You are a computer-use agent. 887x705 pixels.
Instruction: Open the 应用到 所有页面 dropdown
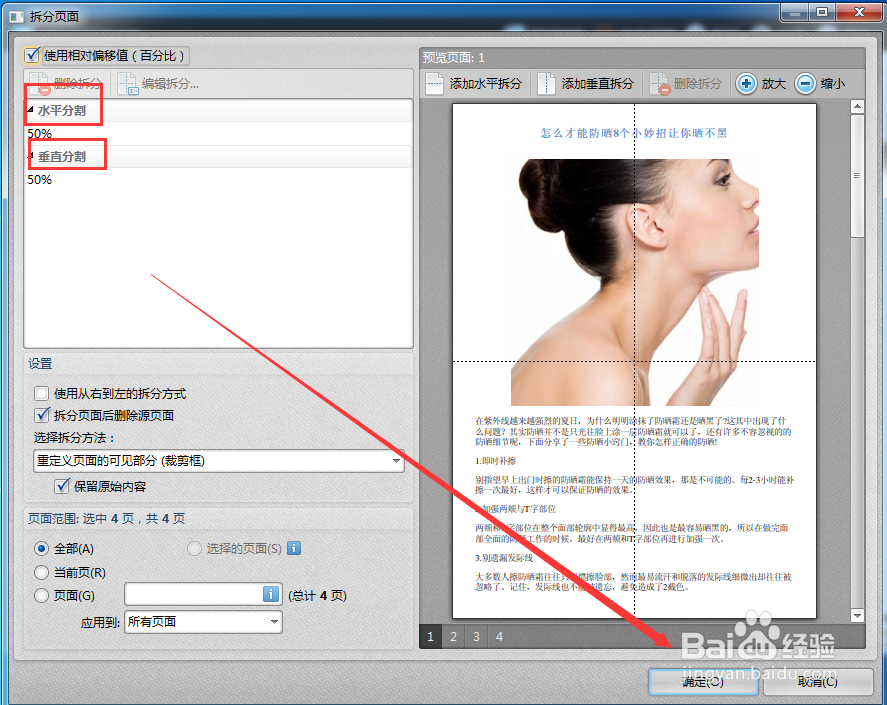(203, 622)
